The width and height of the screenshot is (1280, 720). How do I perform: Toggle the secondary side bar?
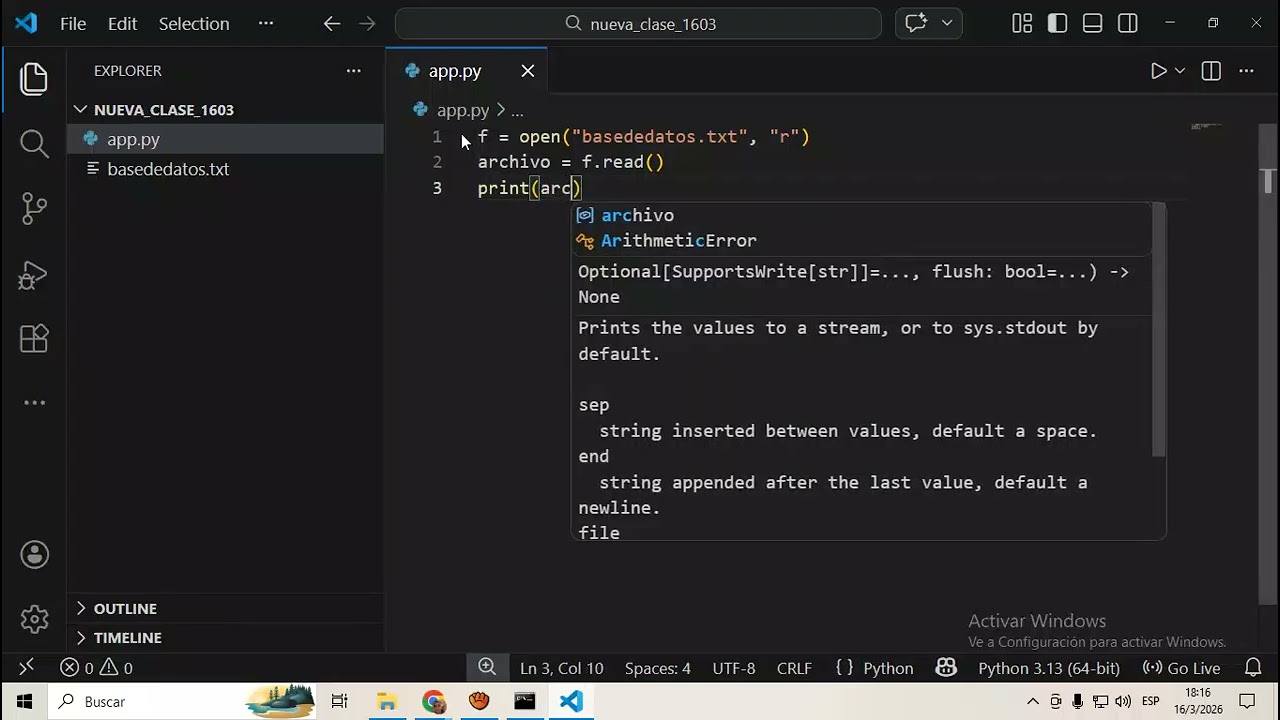coord(1127,24)
